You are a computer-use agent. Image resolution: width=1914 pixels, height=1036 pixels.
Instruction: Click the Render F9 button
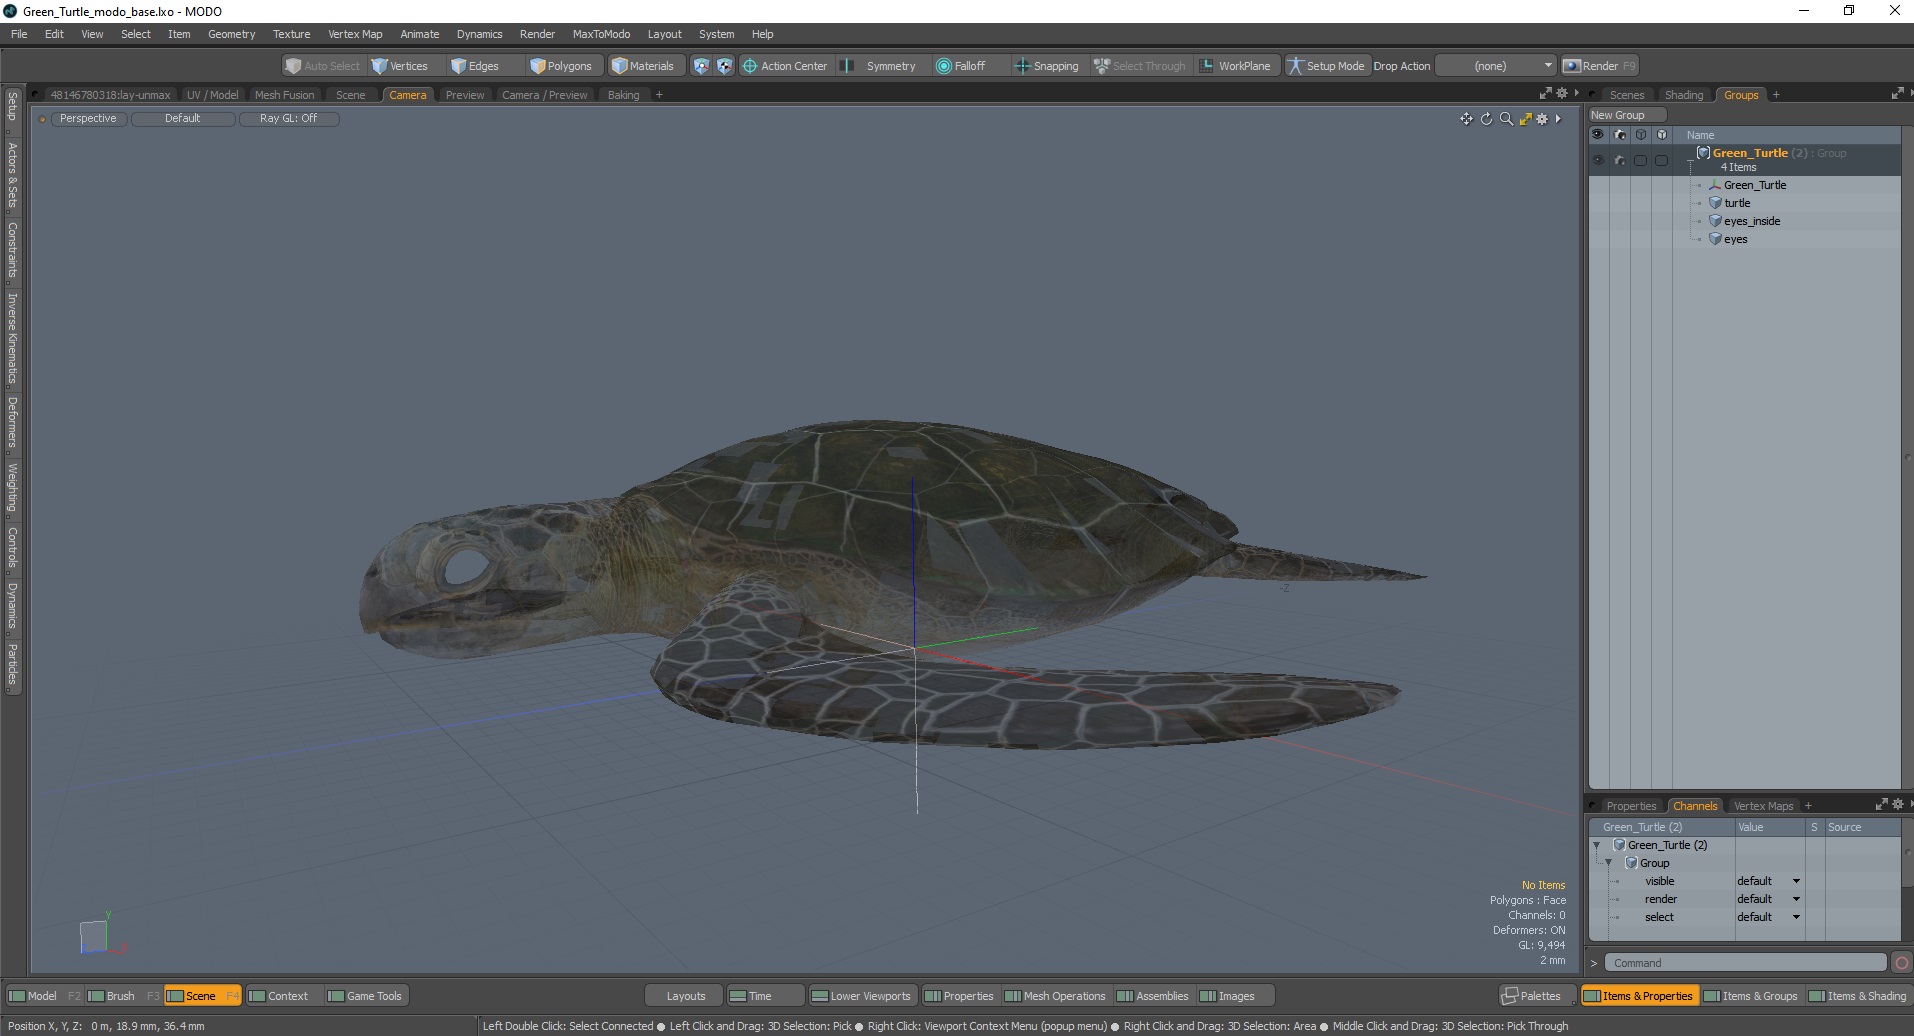(1599, 66)
